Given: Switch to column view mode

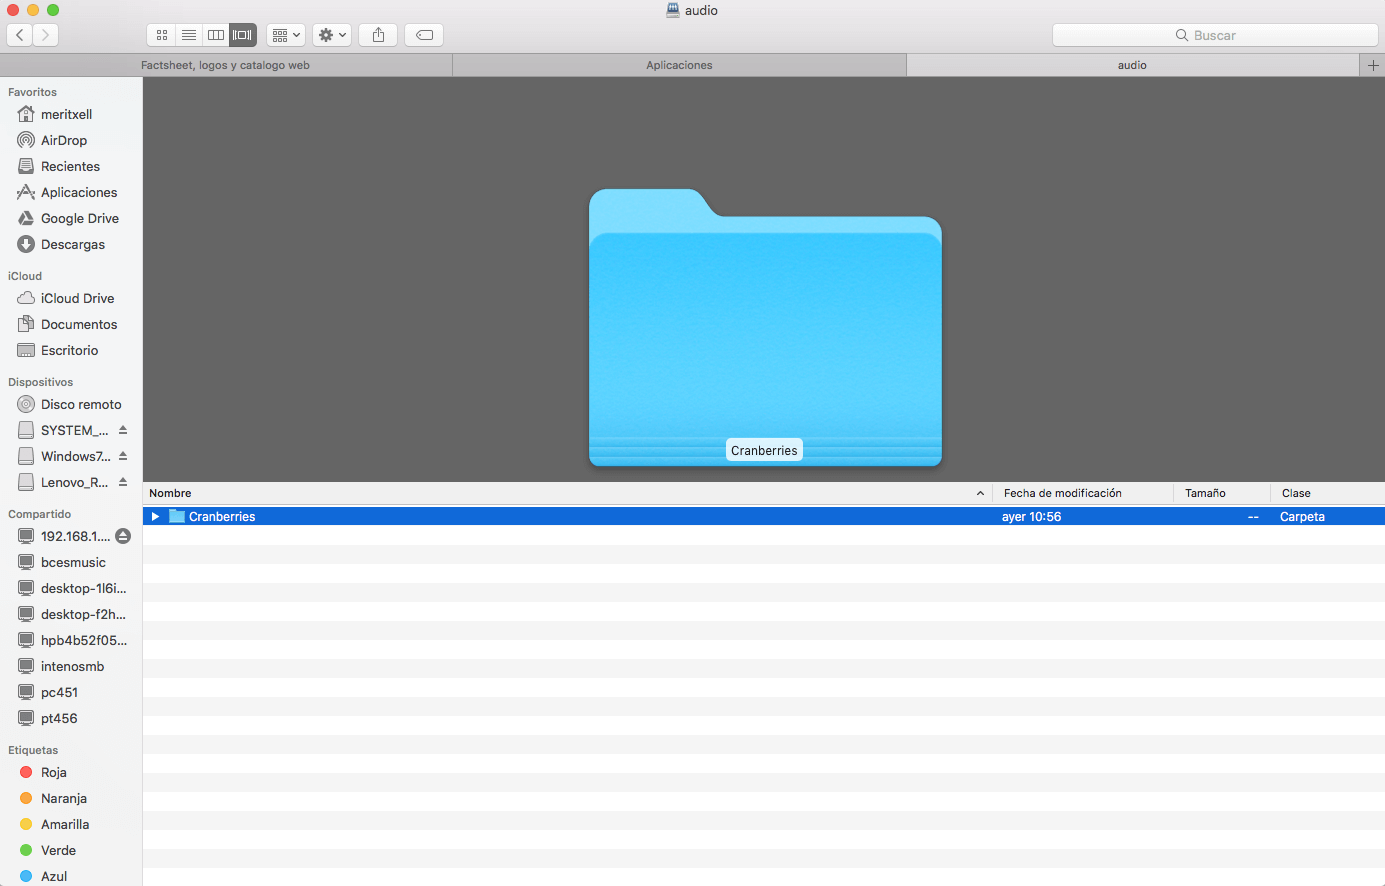Looking at the screenshot, I should 216,35.
